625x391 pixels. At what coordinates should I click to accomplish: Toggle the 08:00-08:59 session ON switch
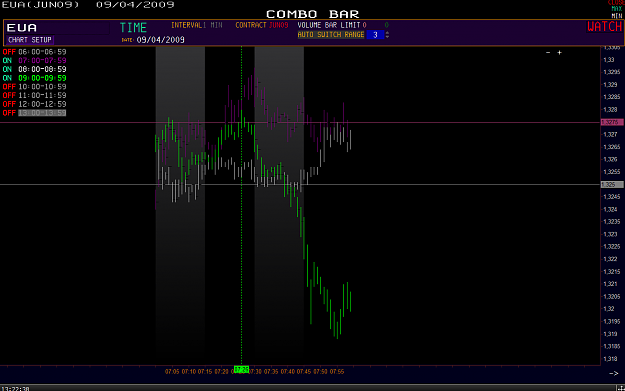click(7, 69)
